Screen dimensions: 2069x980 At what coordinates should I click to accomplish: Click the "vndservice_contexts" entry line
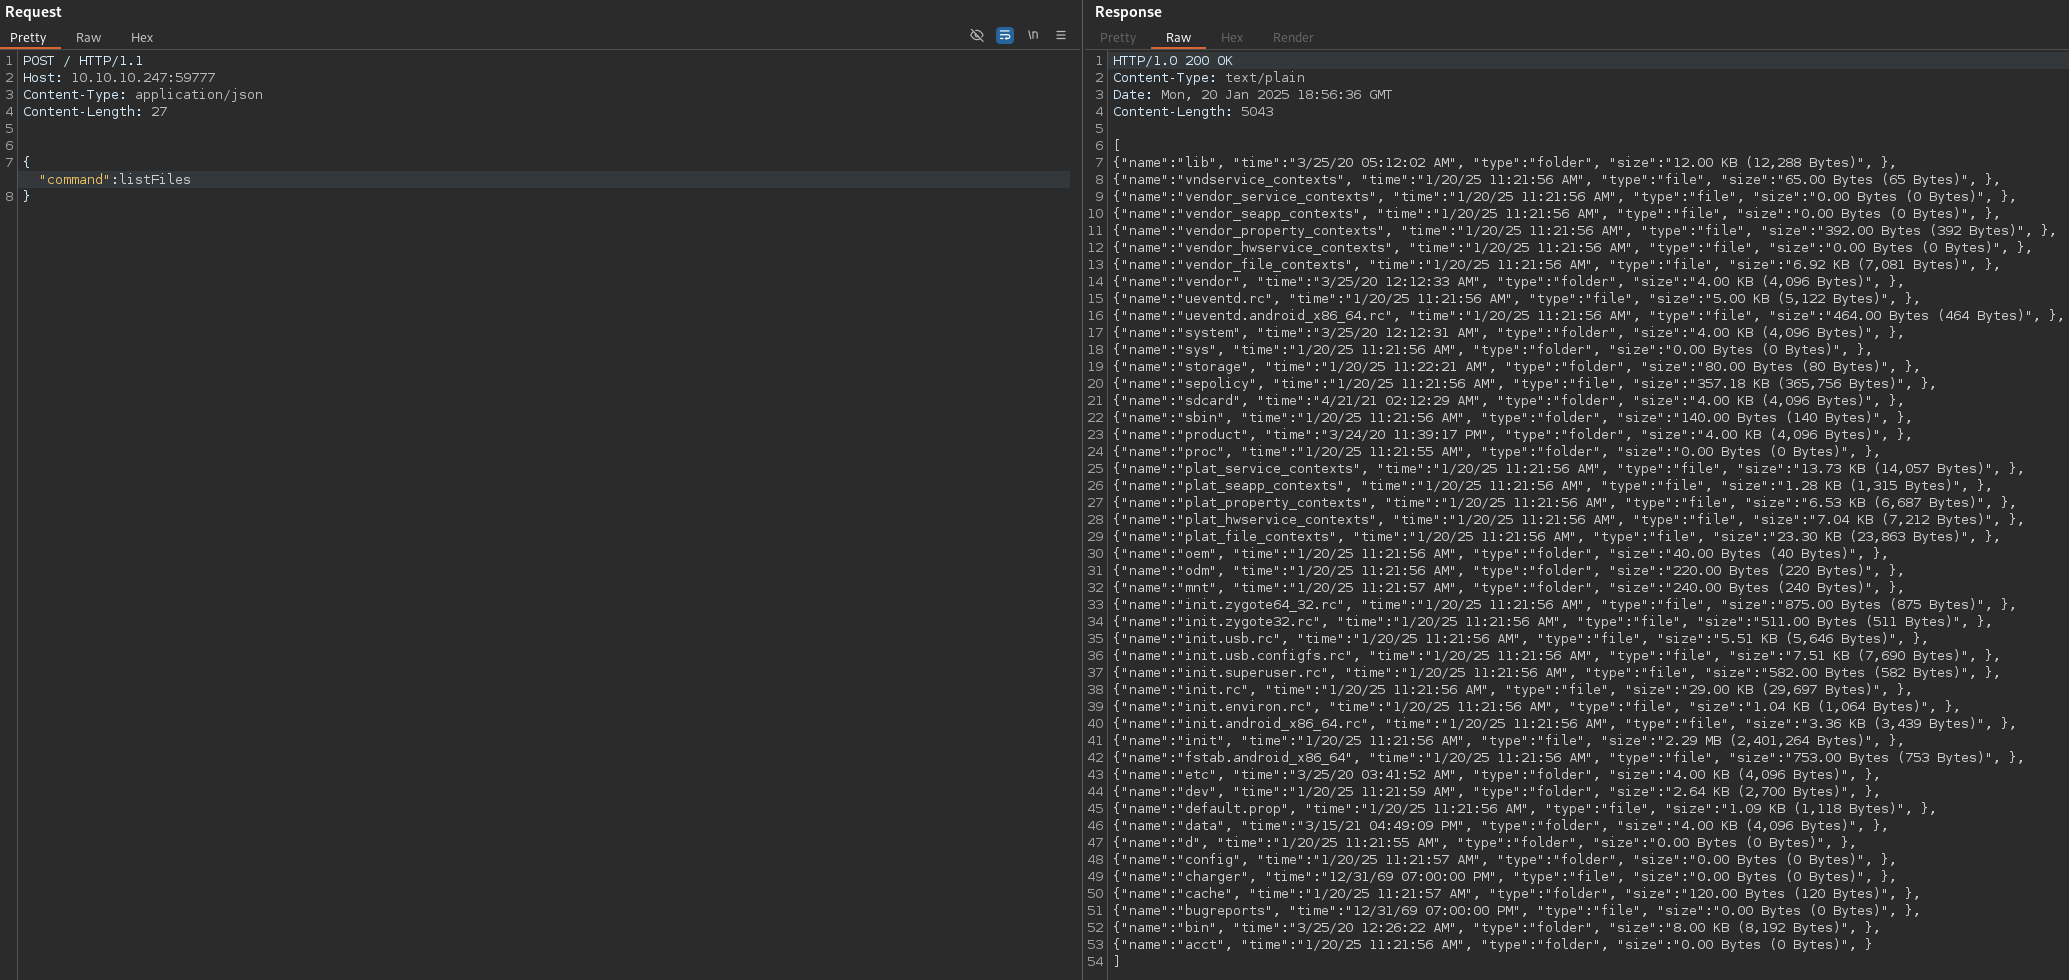coord(1557,180)
